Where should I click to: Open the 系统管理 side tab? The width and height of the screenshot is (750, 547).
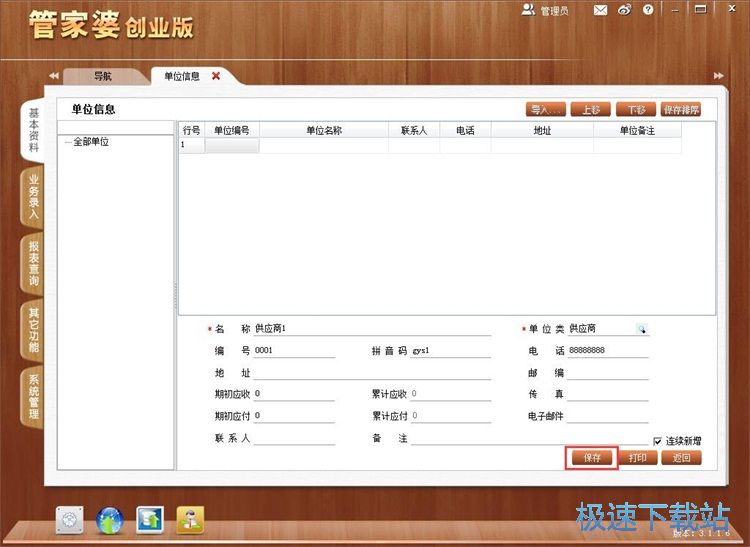pos(33,397)
